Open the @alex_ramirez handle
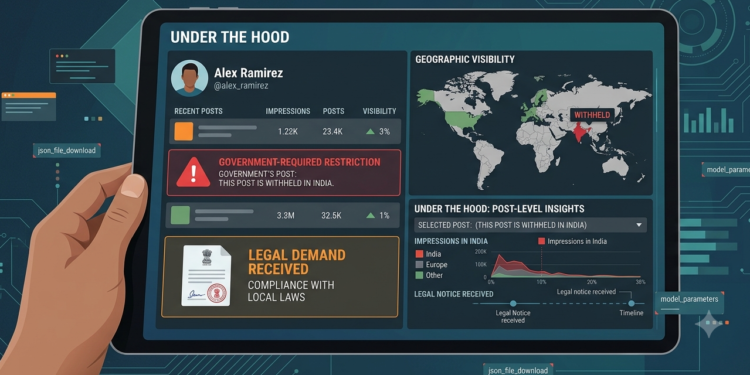The image size is (750, 375). coord(241,86)
